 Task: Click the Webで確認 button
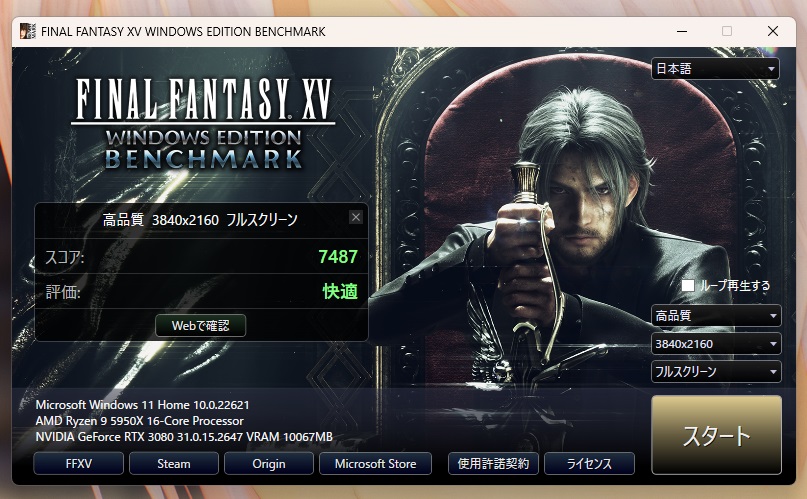coord(201,326)
